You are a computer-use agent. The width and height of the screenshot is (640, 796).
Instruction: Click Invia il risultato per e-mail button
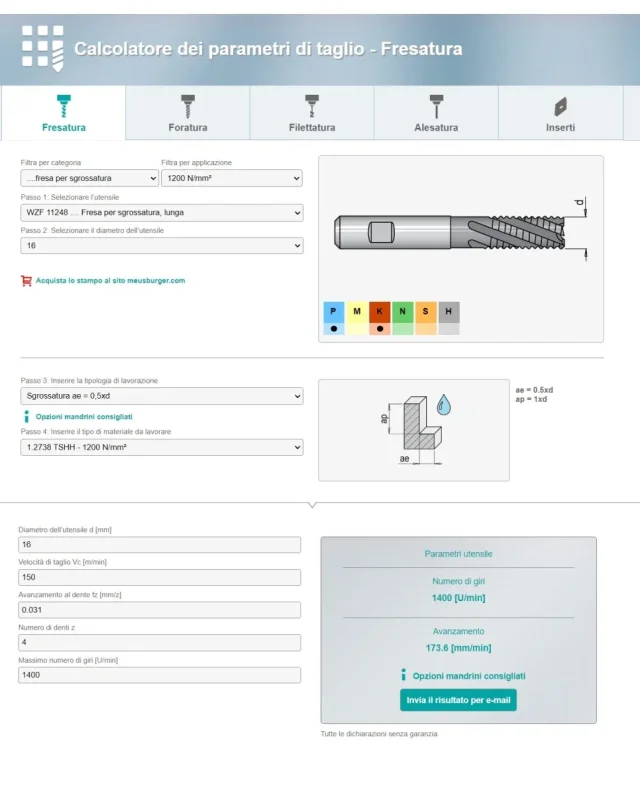pyautogui.click(x=458, y=700)
